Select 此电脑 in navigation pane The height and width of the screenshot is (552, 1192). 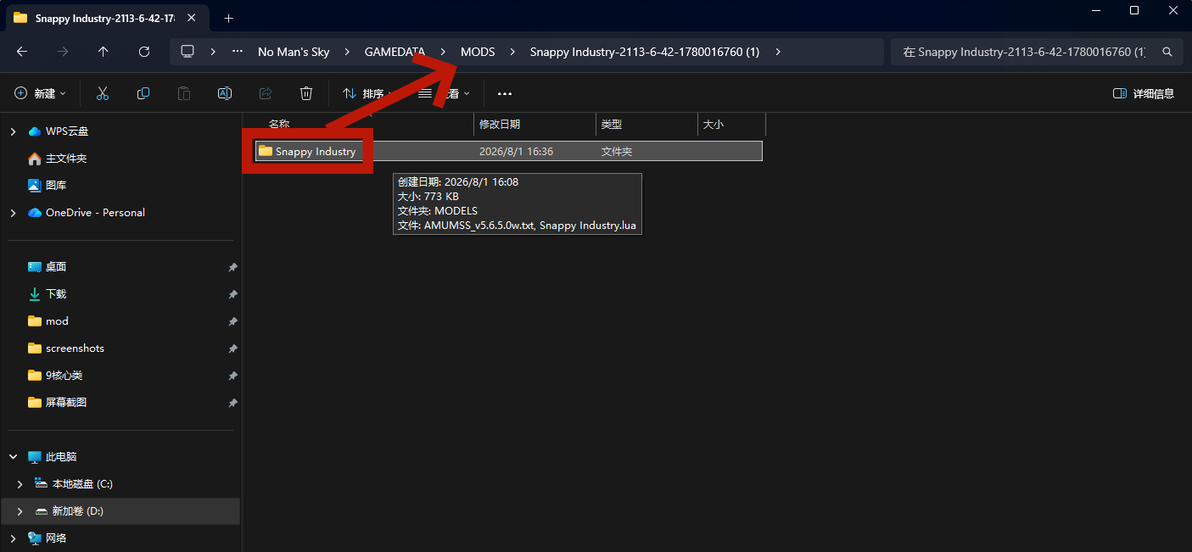click(x=52, y=457)
